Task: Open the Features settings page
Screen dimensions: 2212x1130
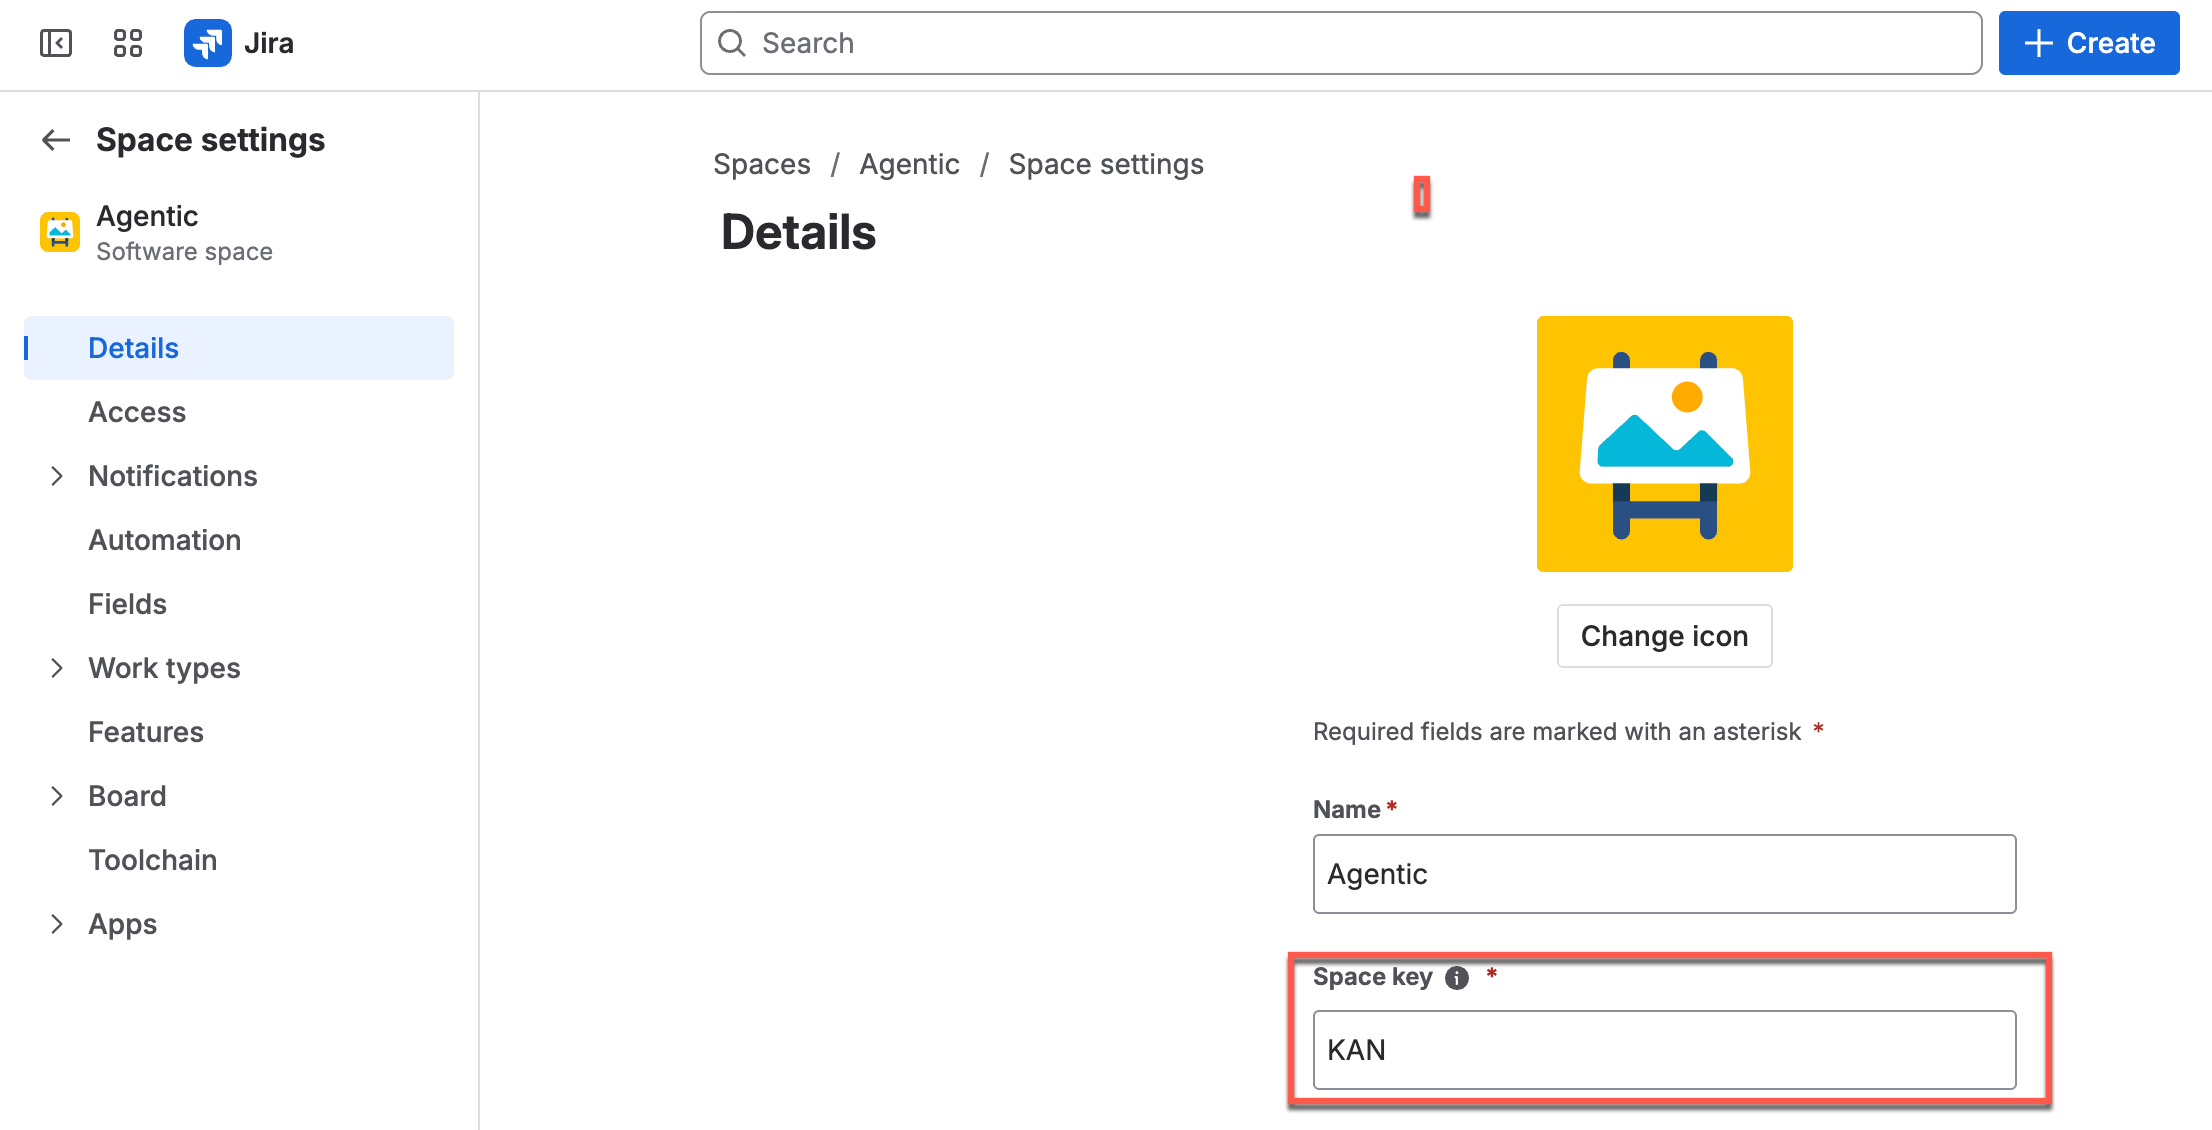Action: pos(239,732)
